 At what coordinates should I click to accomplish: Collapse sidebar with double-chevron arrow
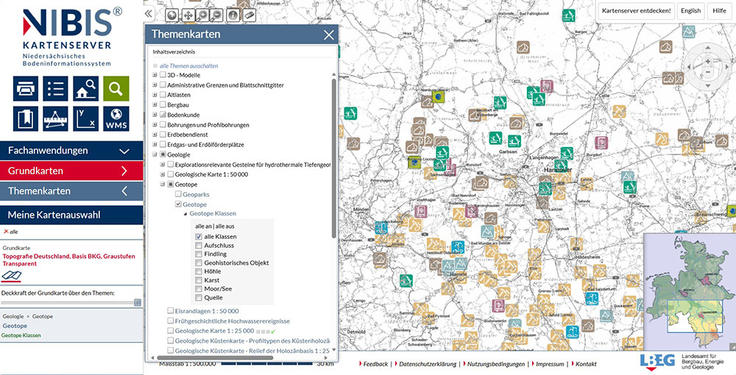pos(148,14)
